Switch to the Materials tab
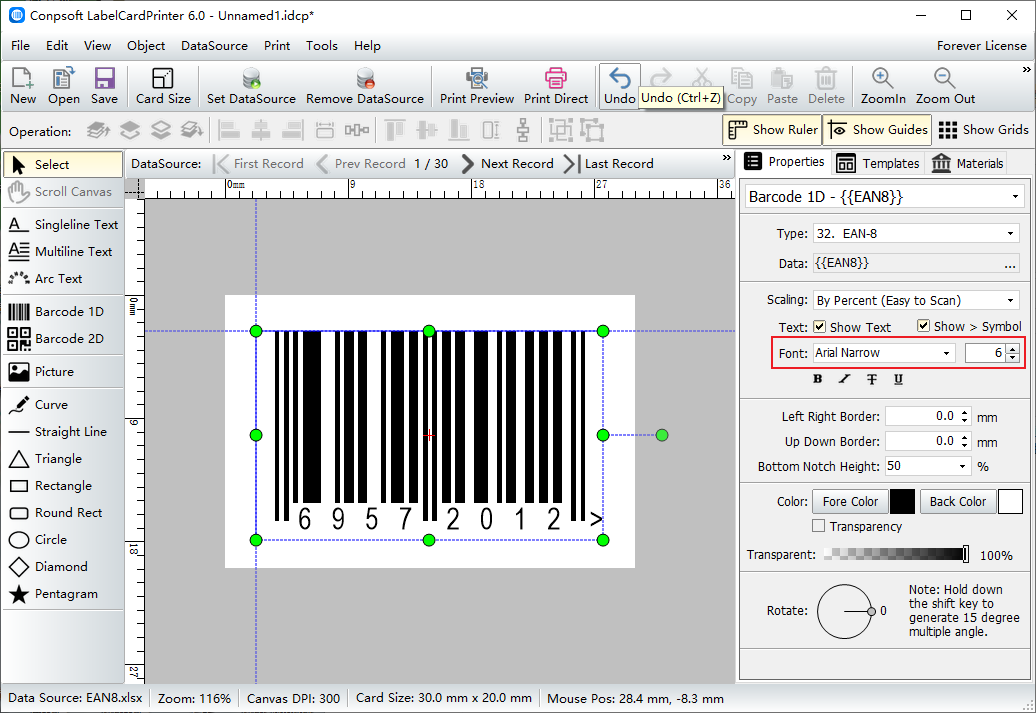 (967, 163)
